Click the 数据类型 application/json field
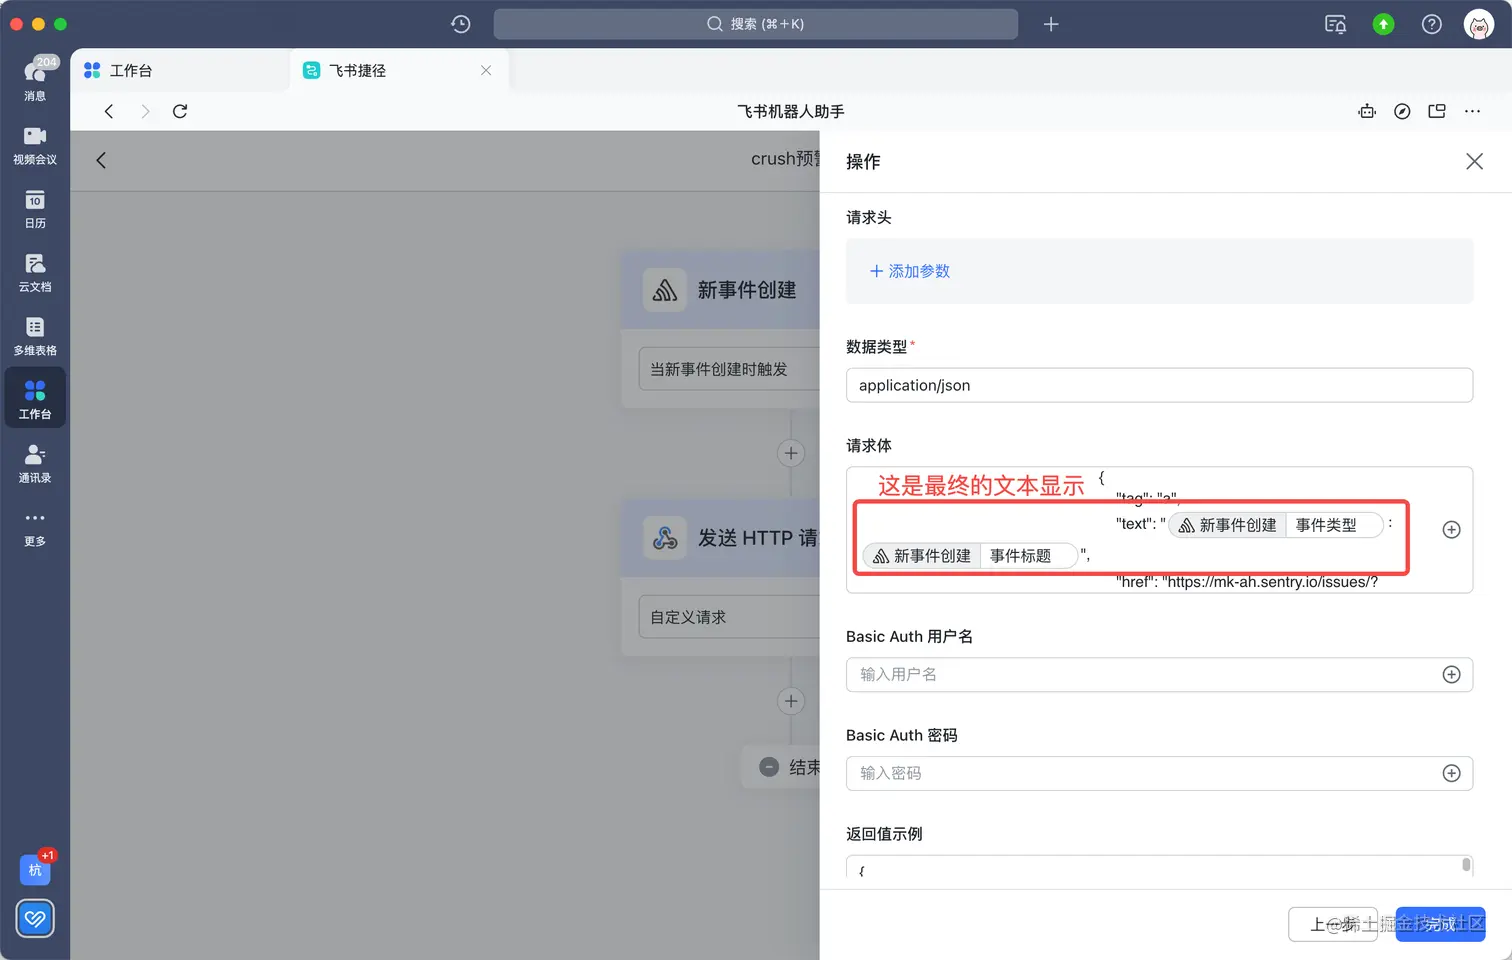Screen dimensions: 1512x960 click(1159, 385)
